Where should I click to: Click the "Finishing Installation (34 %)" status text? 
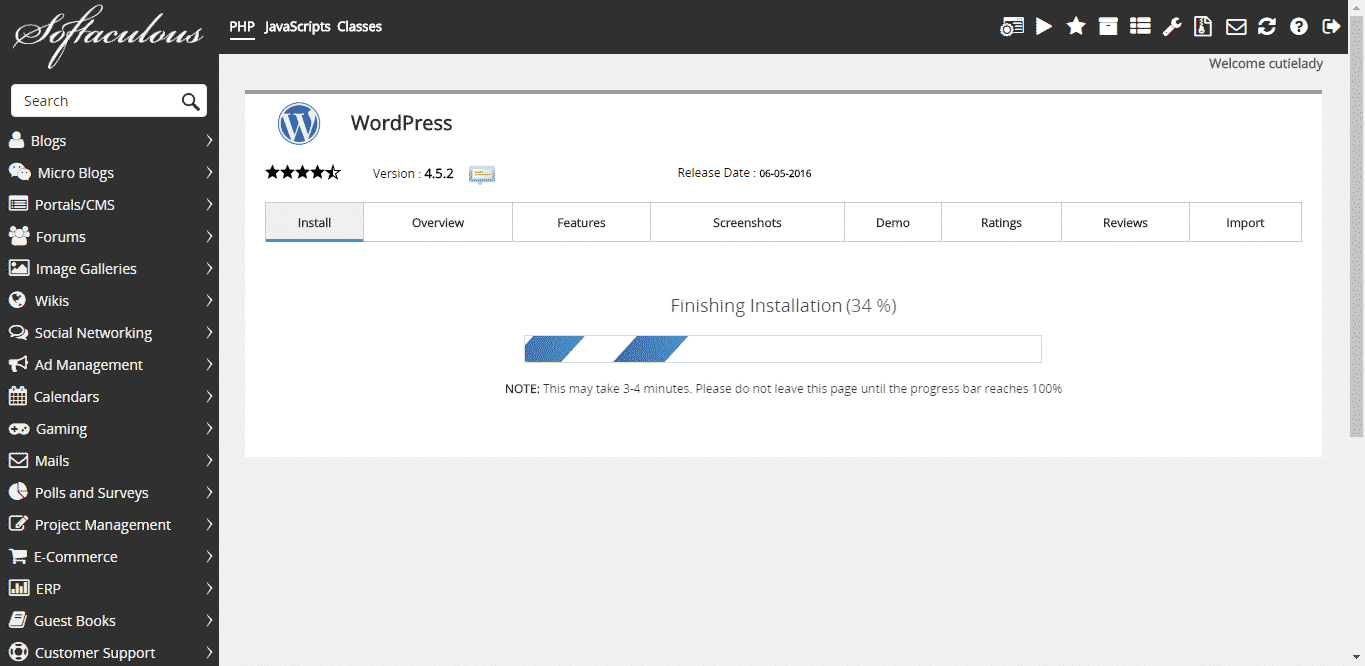(783, 306)
